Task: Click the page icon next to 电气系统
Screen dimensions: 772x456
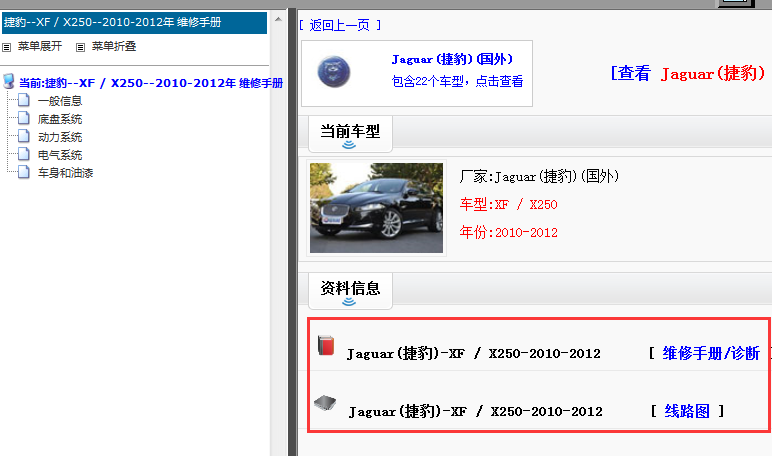Action: click(24, 154)
